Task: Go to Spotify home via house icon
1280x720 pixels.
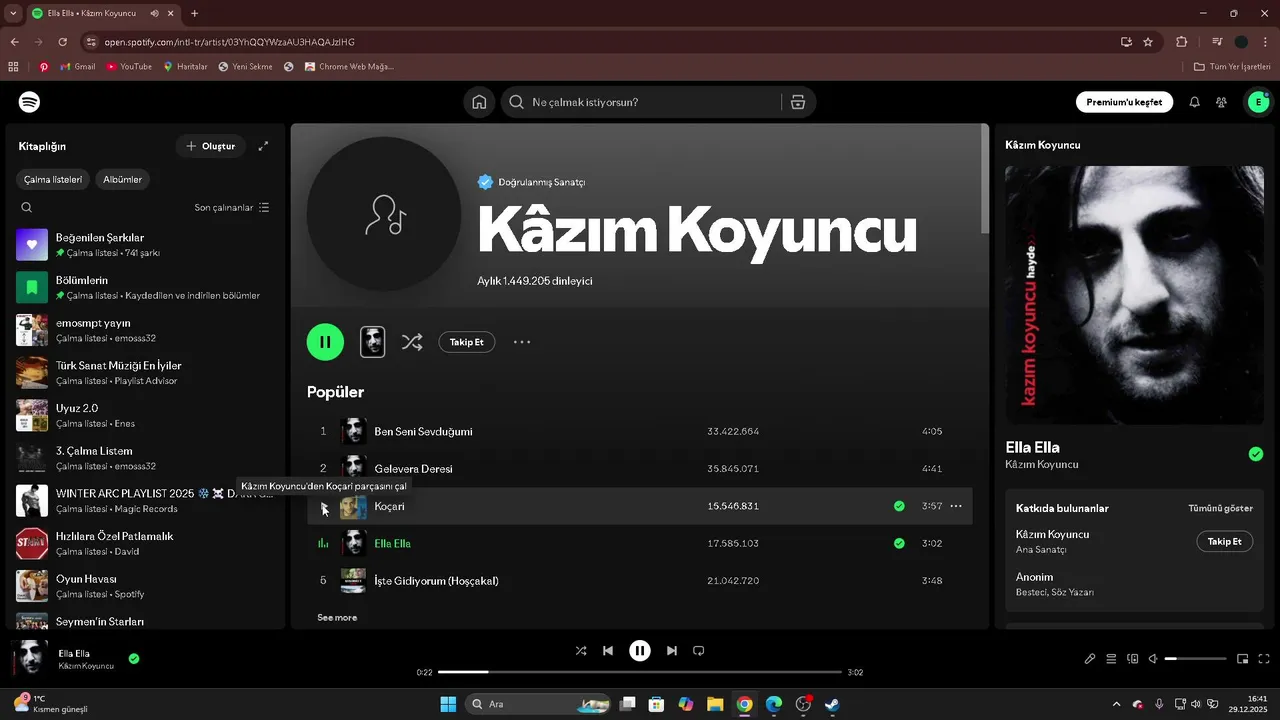Action: (479, 102)
